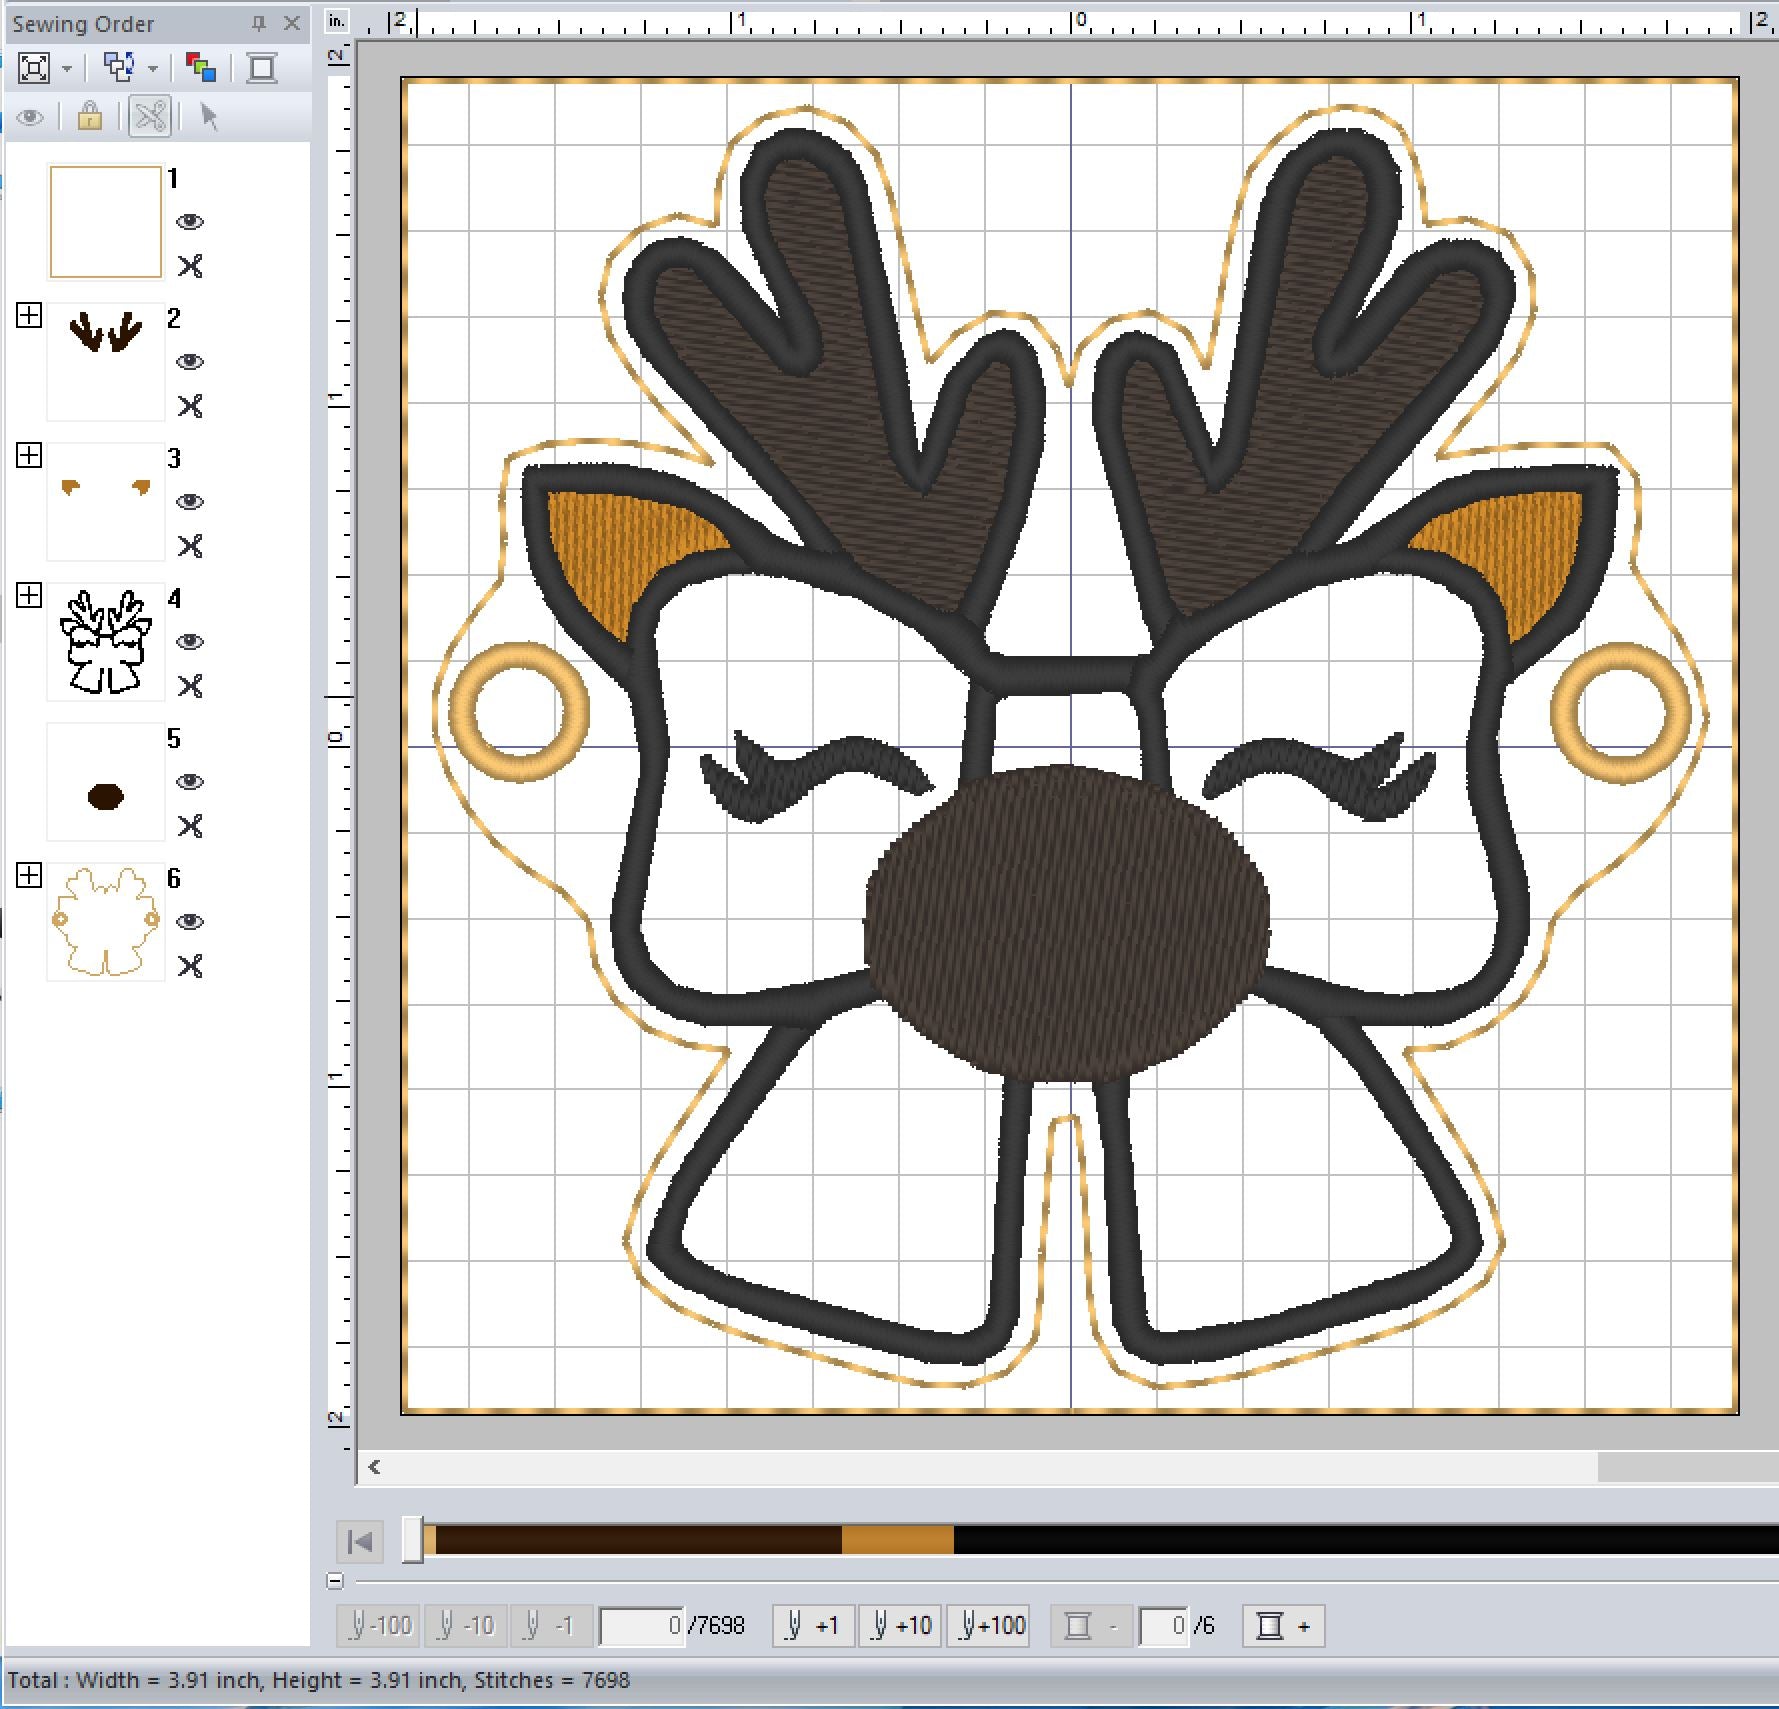
Task: Pin the Sewing Order panel
Action: 259,23
